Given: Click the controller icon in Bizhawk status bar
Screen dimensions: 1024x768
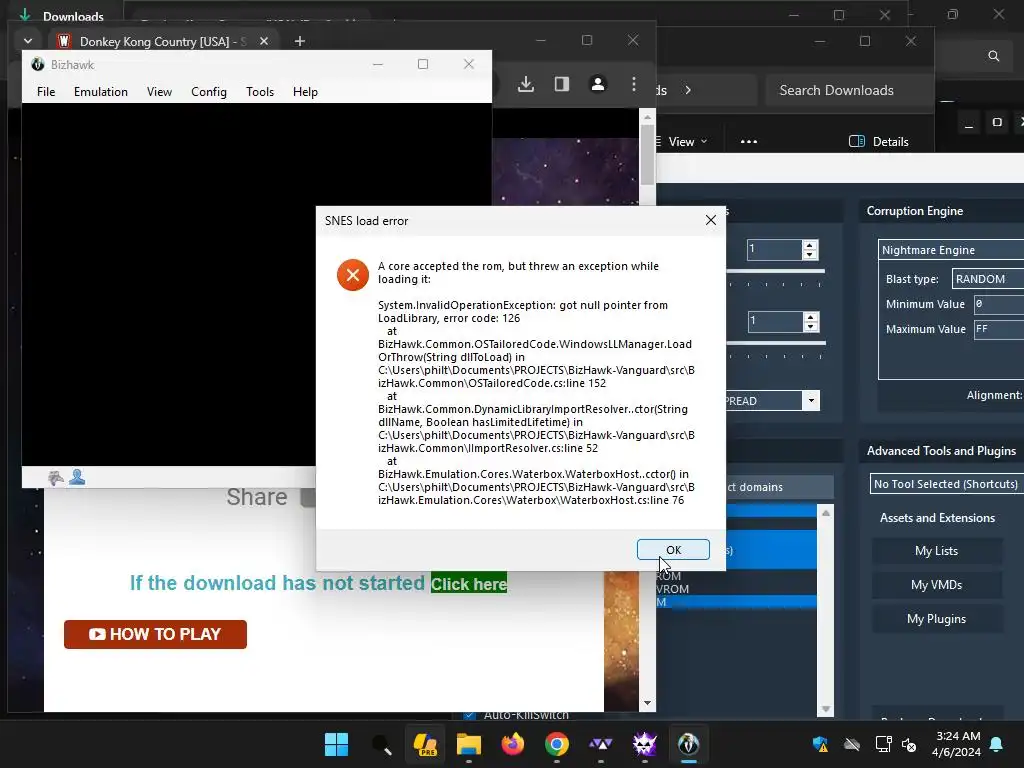Looking at the screenshot, I should 56,478.
